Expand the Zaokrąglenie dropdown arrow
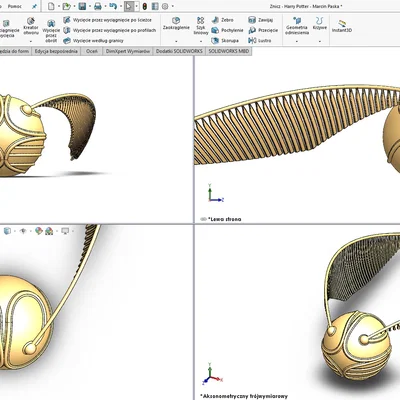The height and width of the screenshot is (400, 400). point(176,41)
